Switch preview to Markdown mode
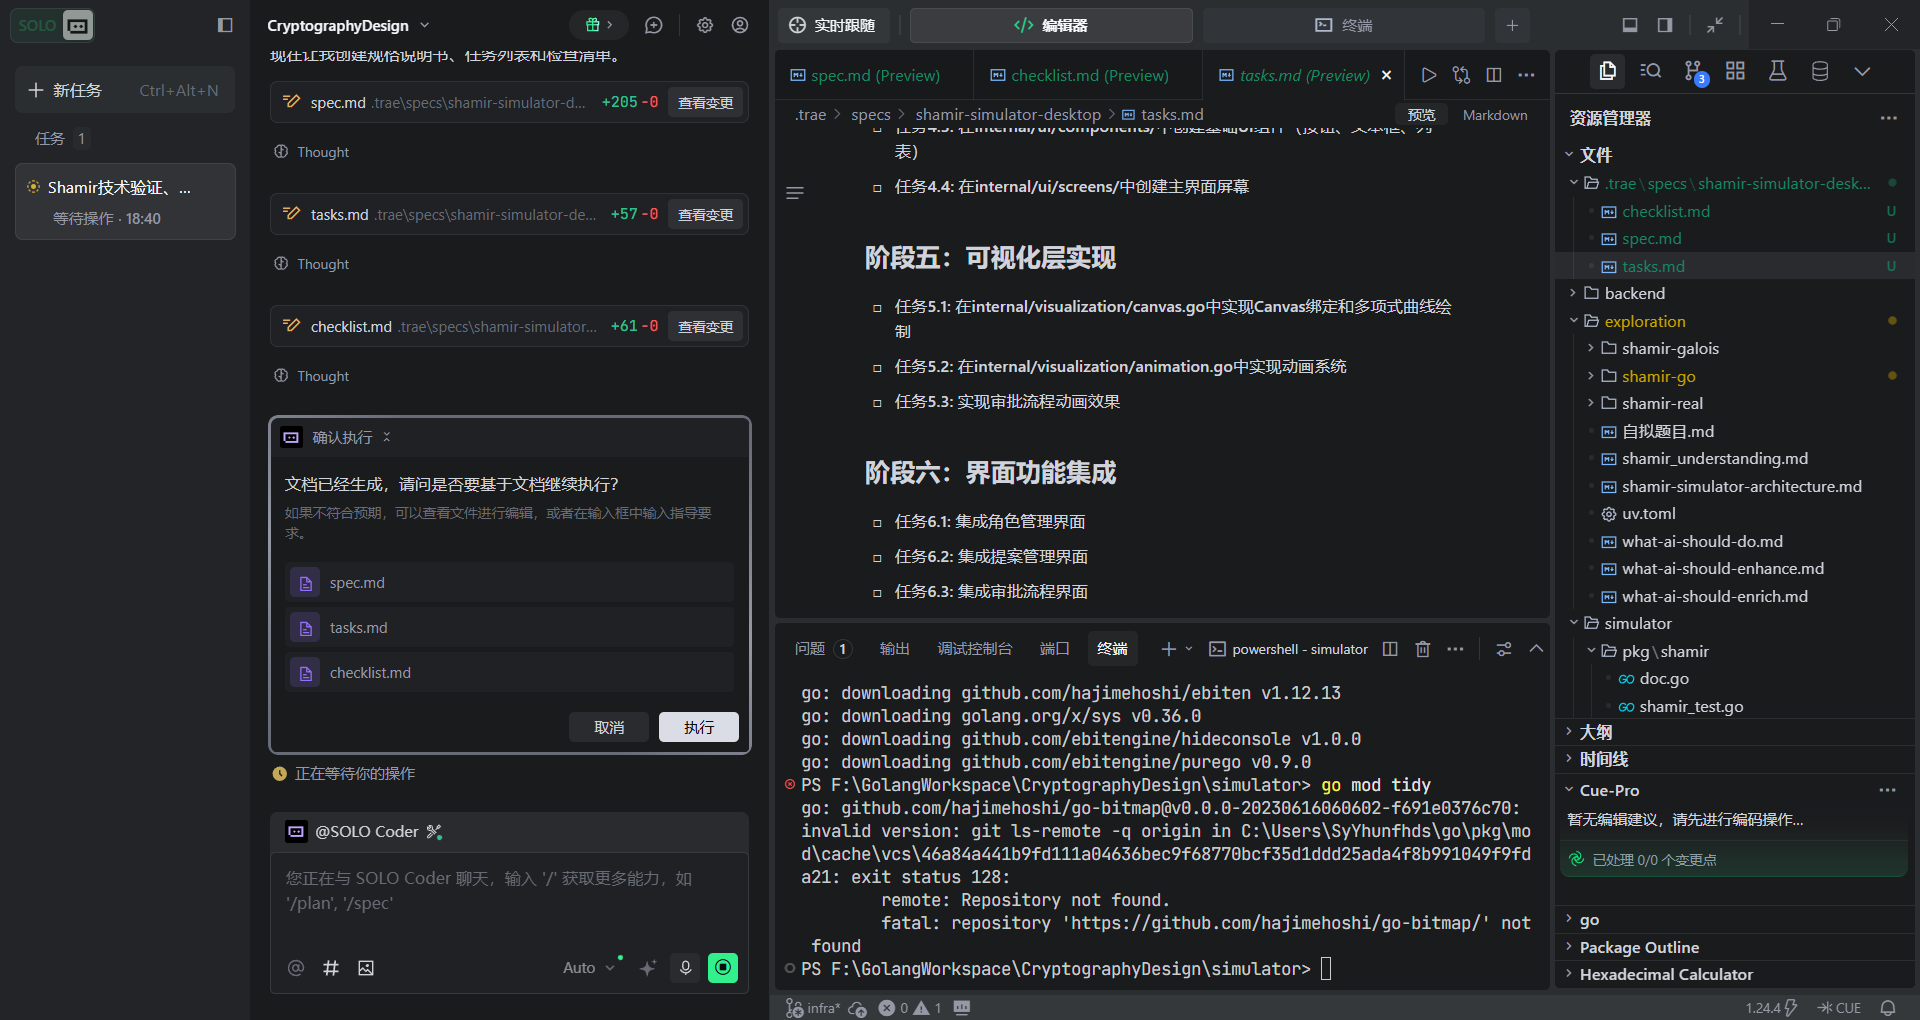1920x1020 pixels. [1495, 115]
